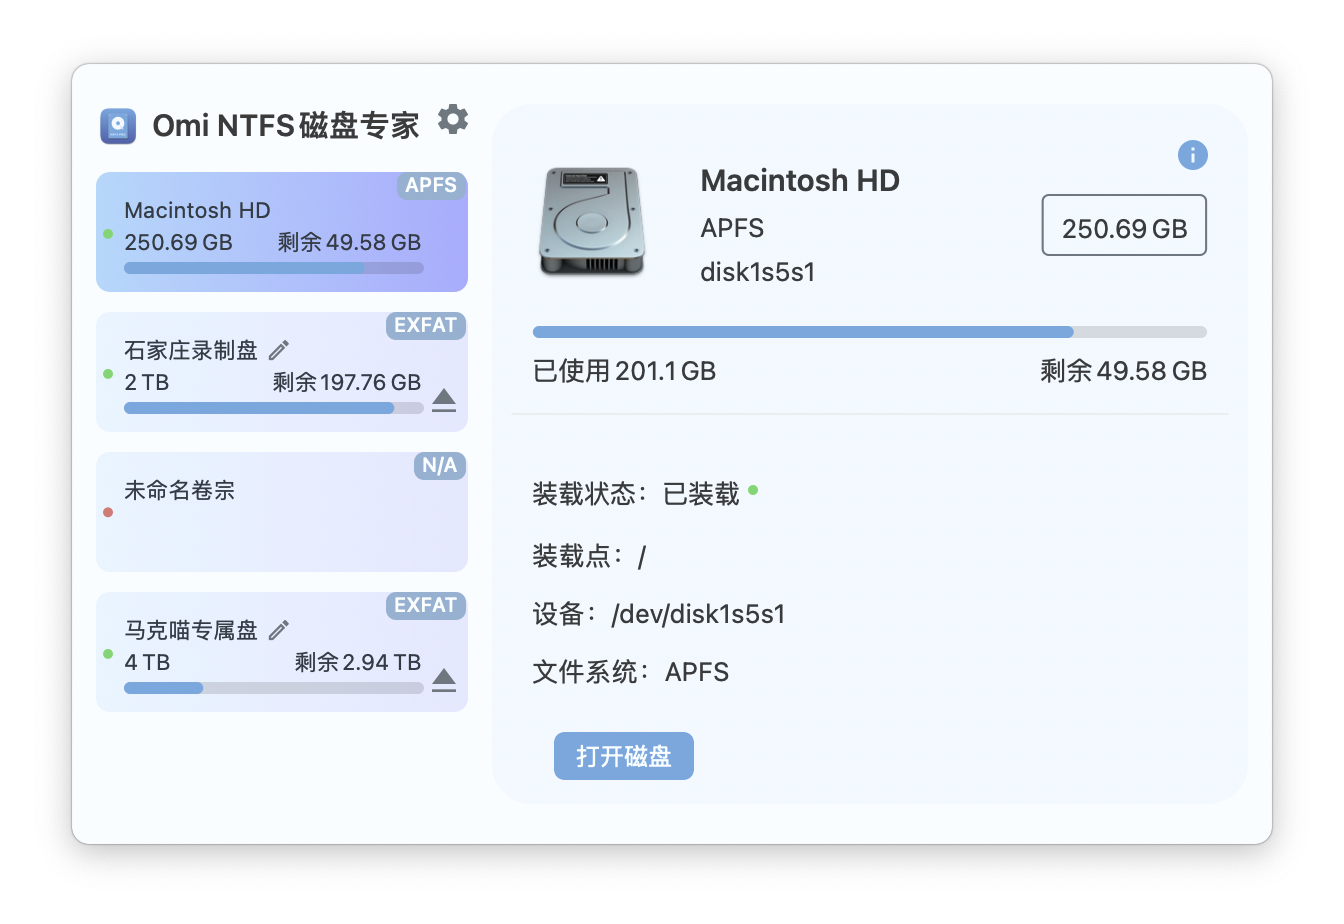Screen dimensions: 1344x924
Task: Select the 马克喵专属盘 disk card
Action: [x=282, y=652]
